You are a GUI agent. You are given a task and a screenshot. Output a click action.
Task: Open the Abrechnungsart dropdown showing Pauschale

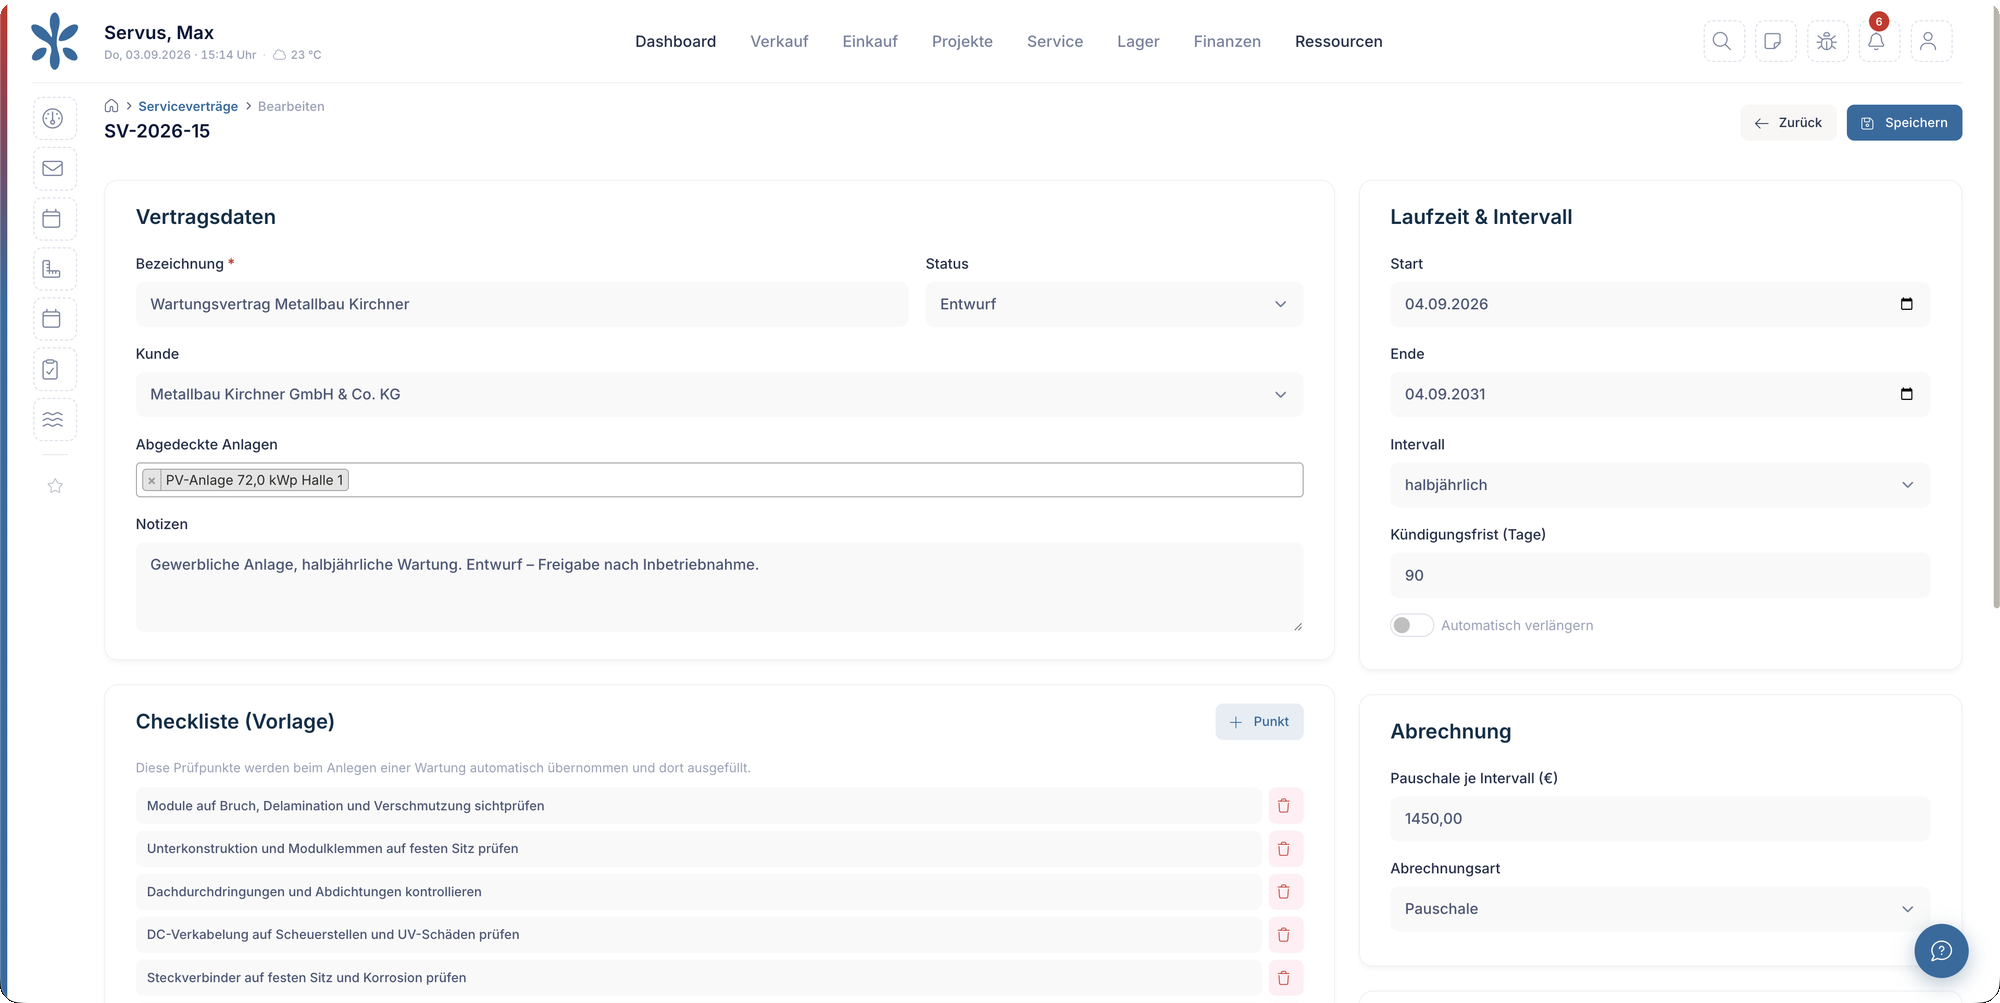[1660, 909]
